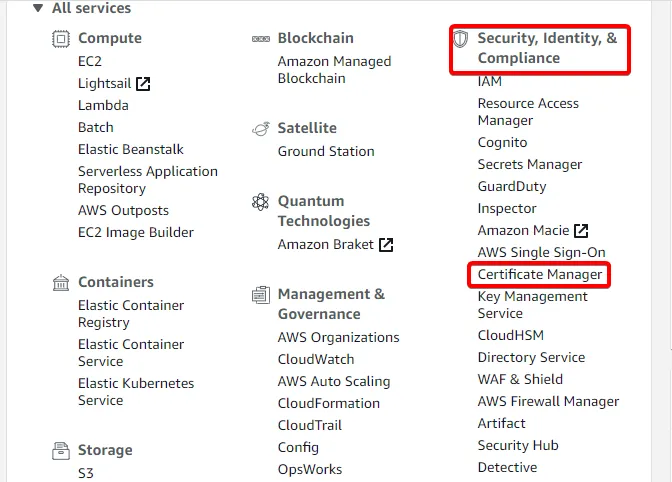Open the S3 storage service
This screenshot has height=482, width=672.
(86, 473)
